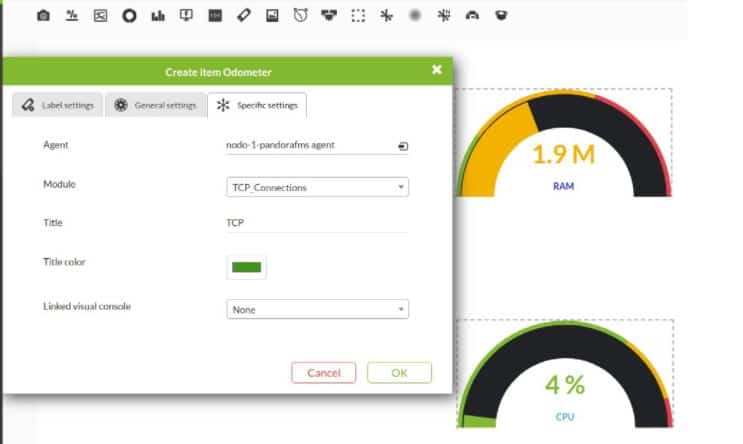Image resolution: width=743 pixels, height=444 pixels.
Task: Click the Title color label text
Action: coord(64,262)
